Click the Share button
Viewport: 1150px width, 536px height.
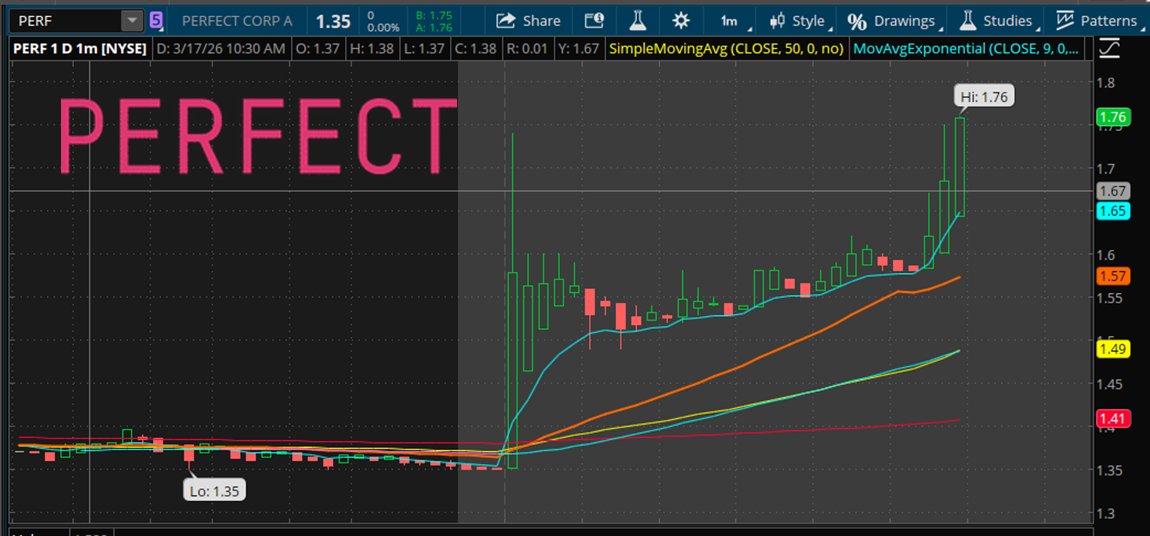click(x=528, y=21)
